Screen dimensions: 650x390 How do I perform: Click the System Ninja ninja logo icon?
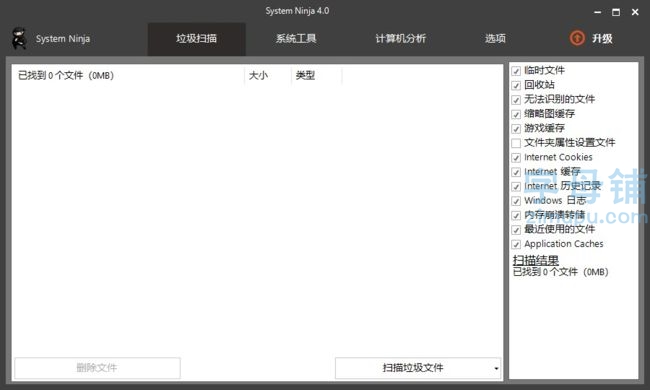pyautogui.click(x=19, y=39)
